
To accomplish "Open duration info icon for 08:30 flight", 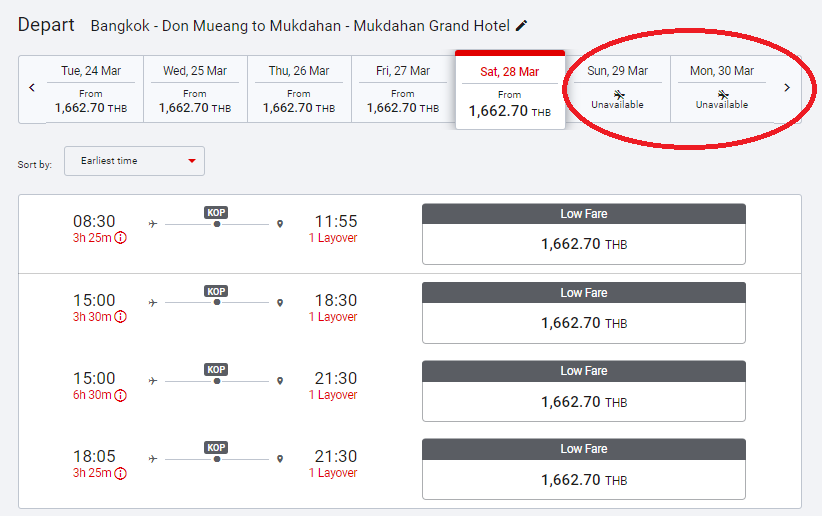I will click(121, 238).
